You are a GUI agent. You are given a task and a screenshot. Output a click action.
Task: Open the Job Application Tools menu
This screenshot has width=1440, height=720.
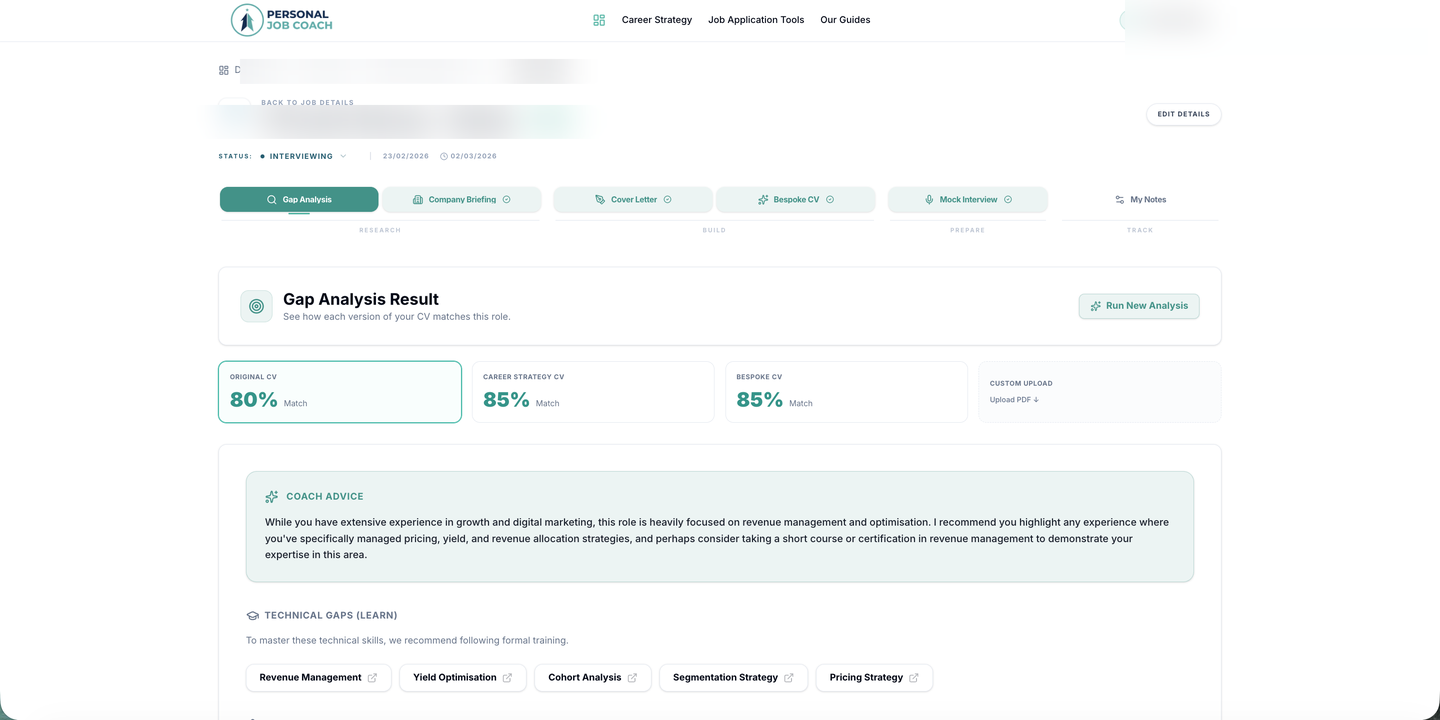[755, 20]
